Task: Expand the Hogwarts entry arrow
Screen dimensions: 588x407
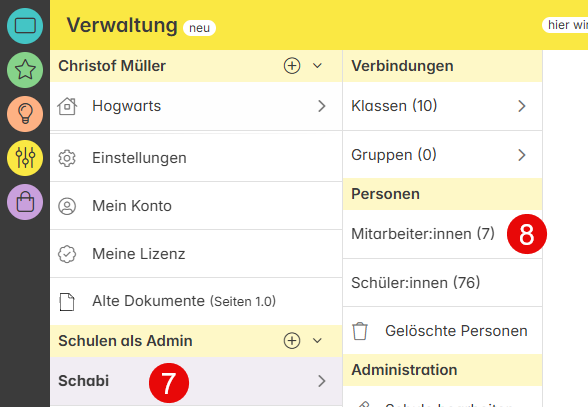Action: (321, 106)
